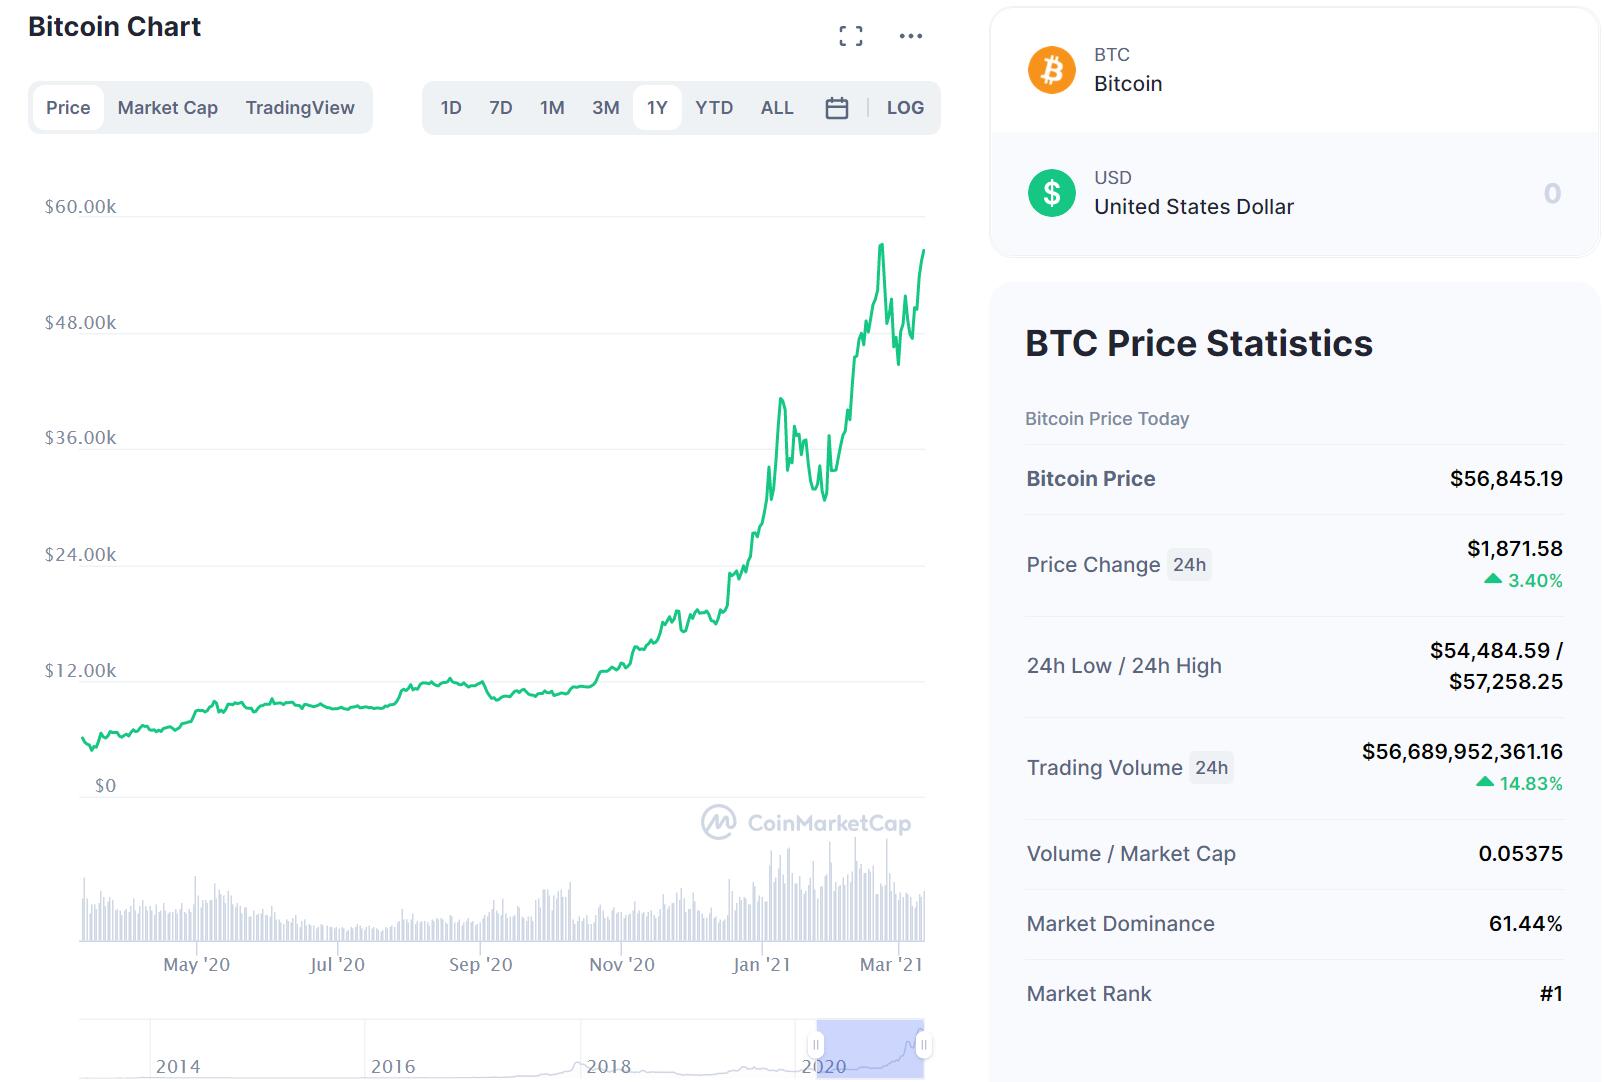Open the chart options ellipsis menu

coord(910,36)
